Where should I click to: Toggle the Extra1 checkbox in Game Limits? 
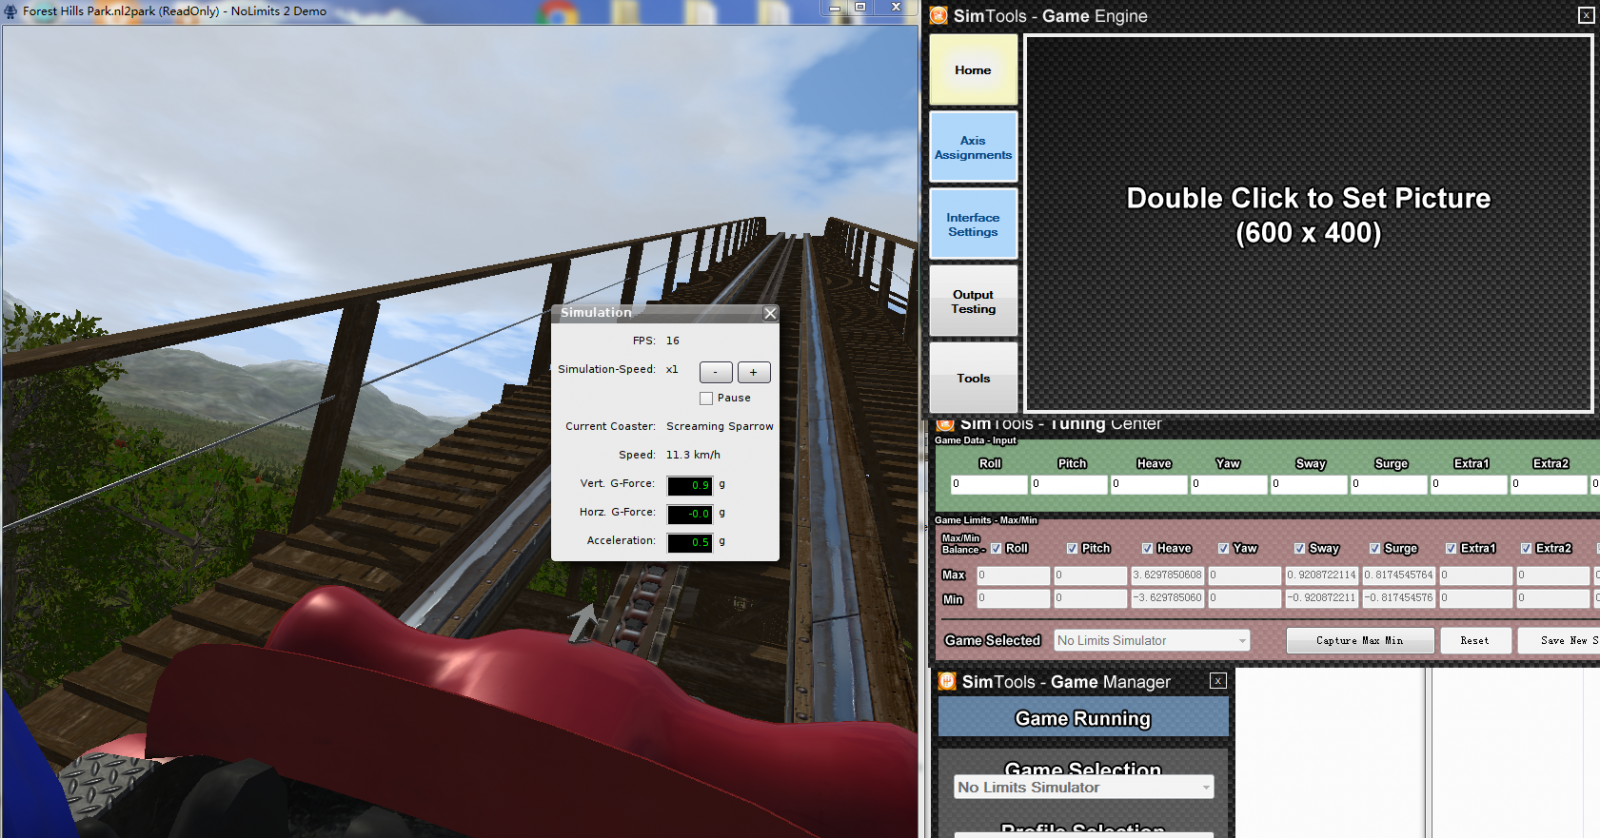[1451, 548]
